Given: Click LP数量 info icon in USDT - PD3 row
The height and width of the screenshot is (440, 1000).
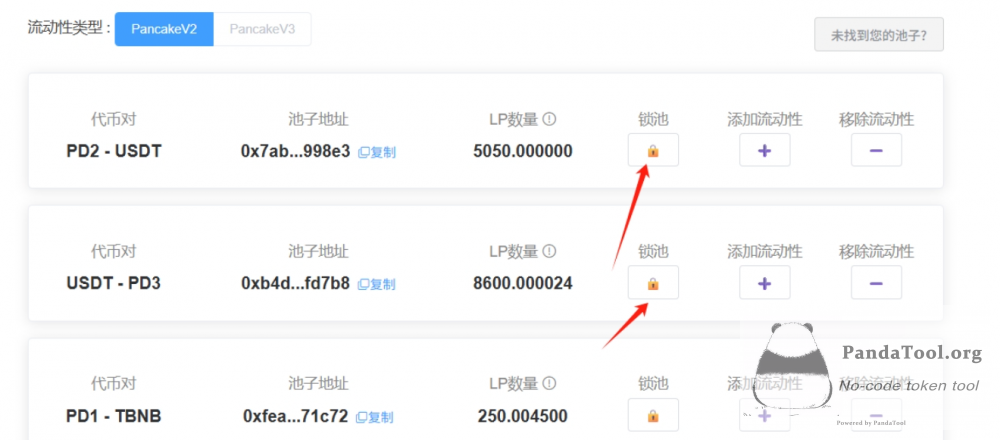Looking at the screenshot, I should coord(549,251).
